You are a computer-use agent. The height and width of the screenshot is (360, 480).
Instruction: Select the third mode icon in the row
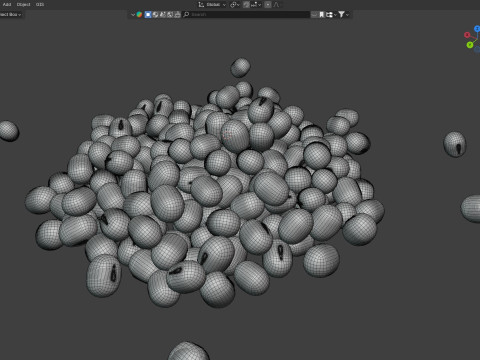click(163, 15)
